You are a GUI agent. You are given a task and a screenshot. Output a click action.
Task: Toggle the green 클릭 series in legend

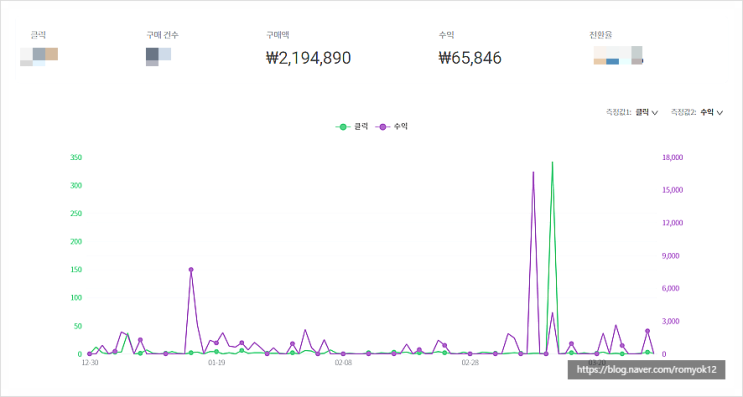pyautogui.click(x=352, y=126)
